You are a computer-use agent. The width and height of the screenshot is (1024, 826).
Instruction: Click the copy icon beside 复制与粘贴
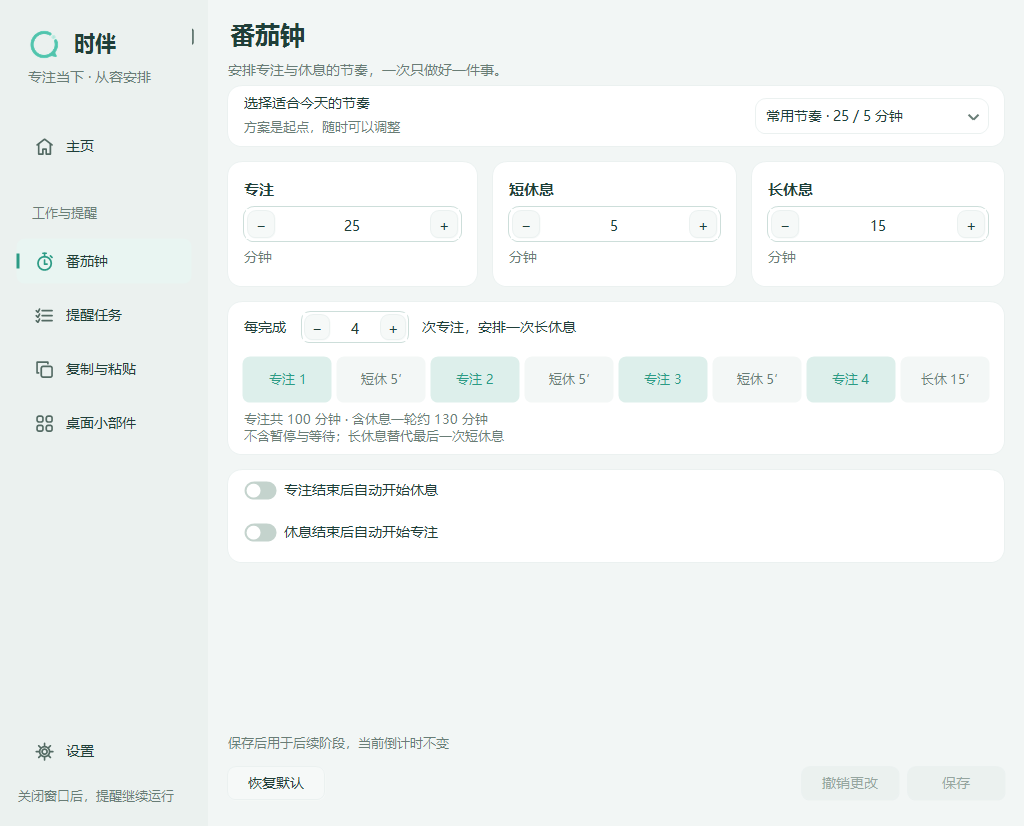click(44, 370)
